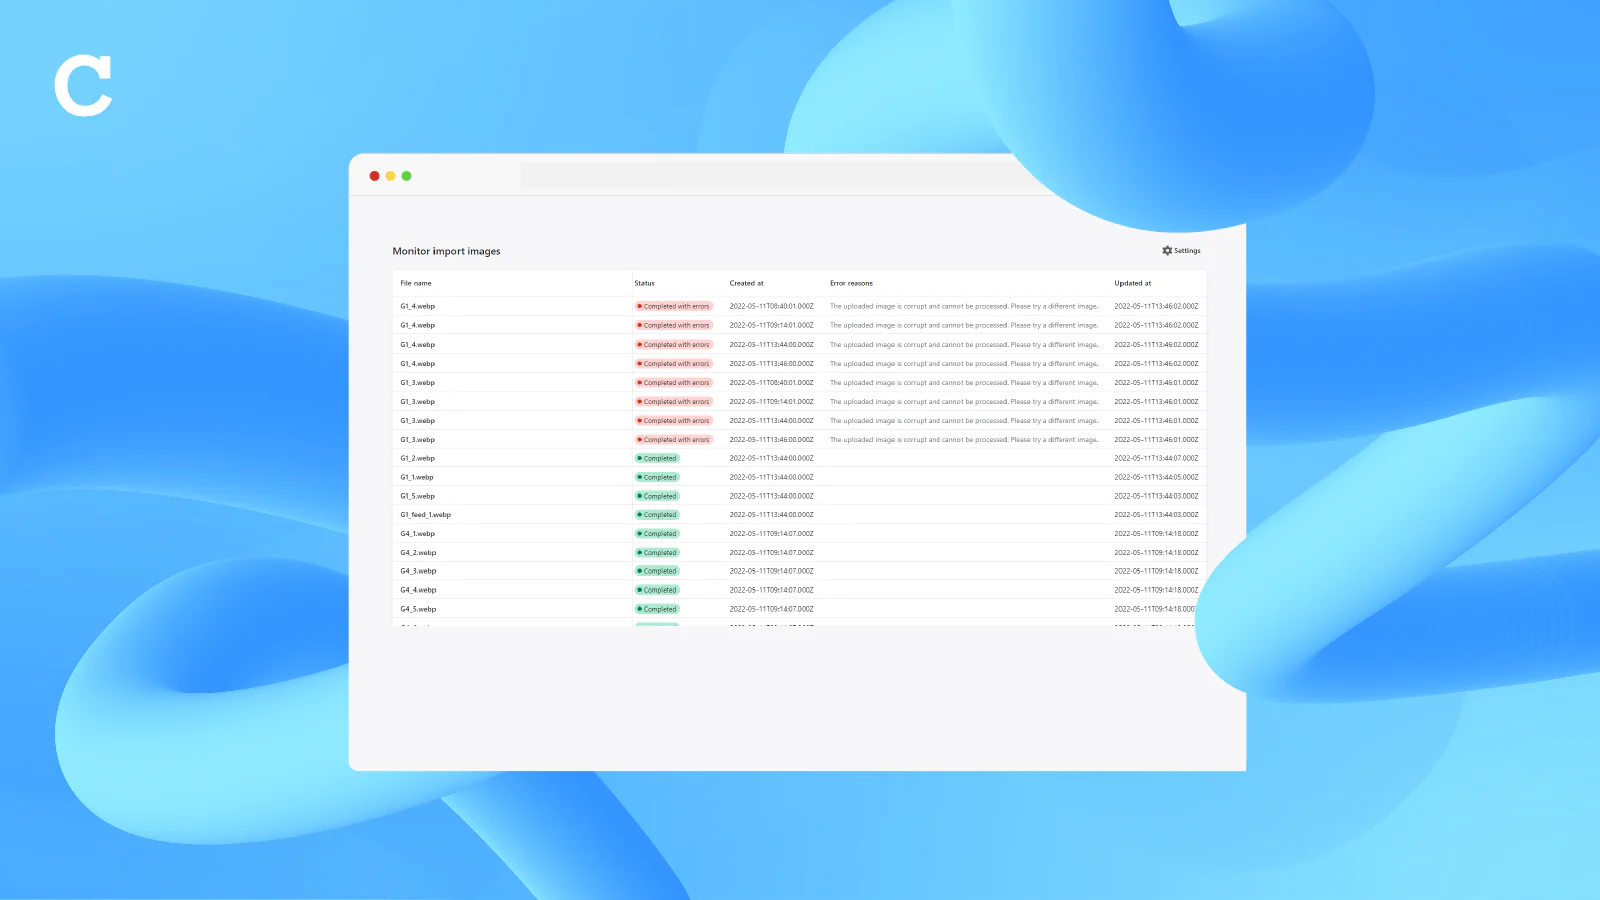Open Settings via the gear icon
The height and width of the screenshot is (900, 1600).
tap(1167, 251)
